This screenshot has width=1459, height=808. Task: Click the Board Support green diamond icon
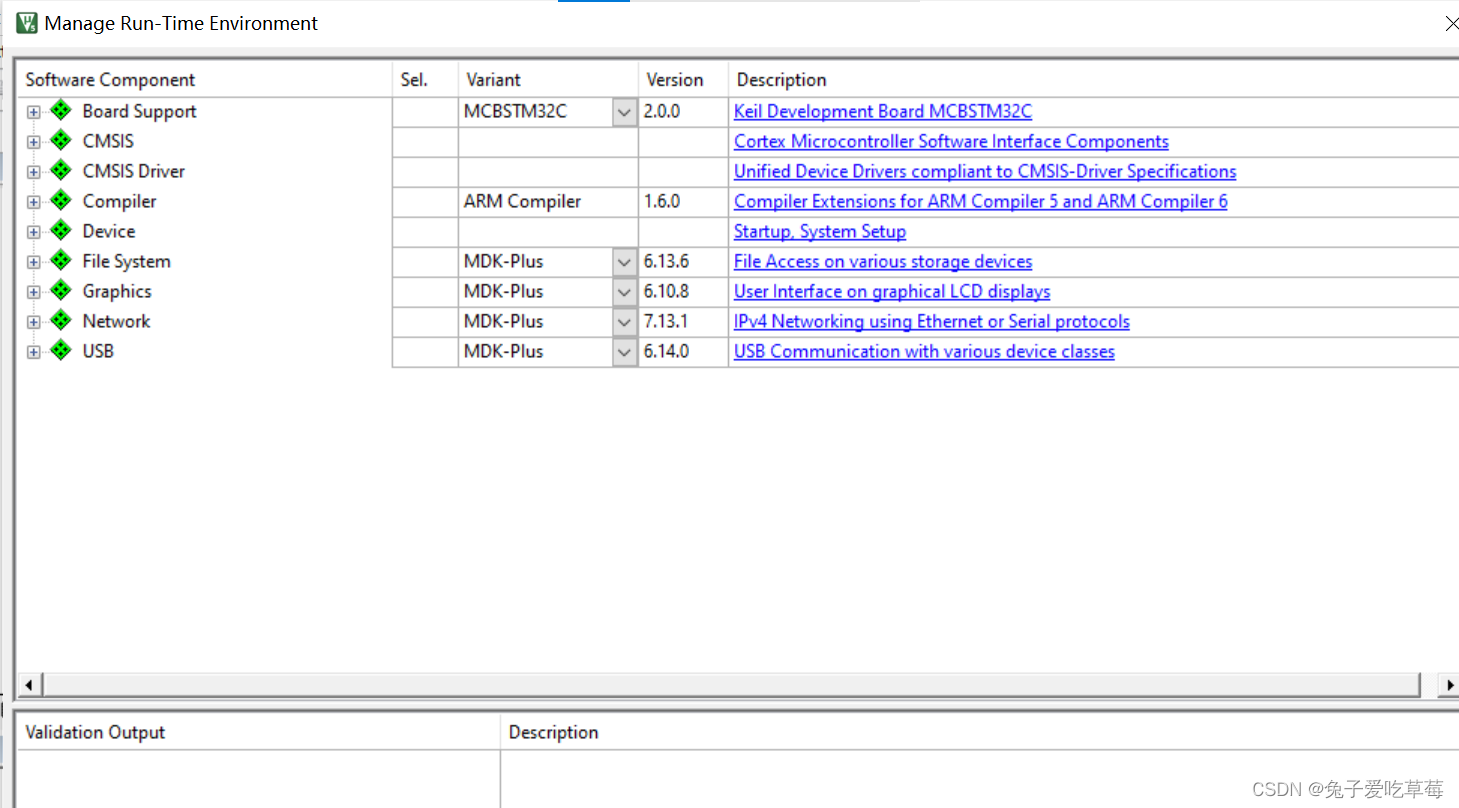[61, 110]
